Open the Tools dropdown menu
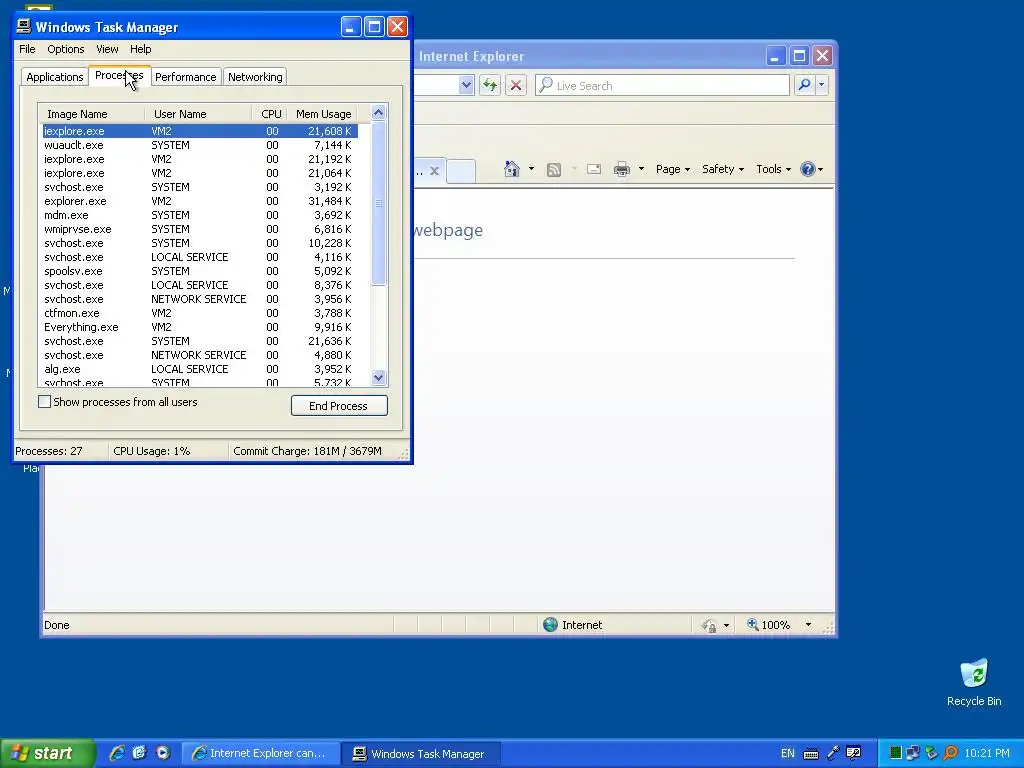 773,169
